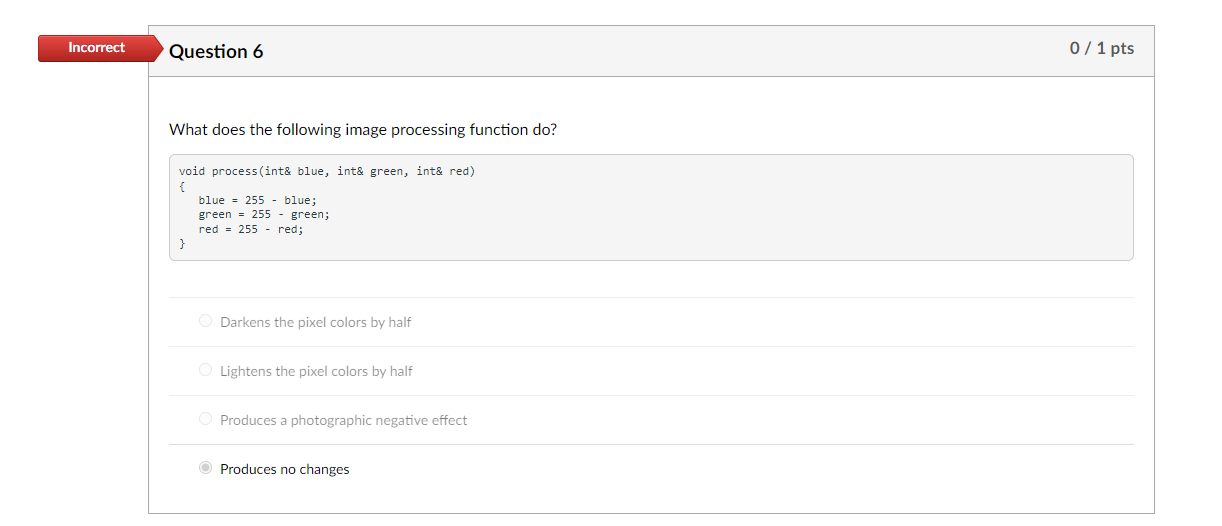
Task: Click the red Incorrect badge
Action: (x=96, y=48)
